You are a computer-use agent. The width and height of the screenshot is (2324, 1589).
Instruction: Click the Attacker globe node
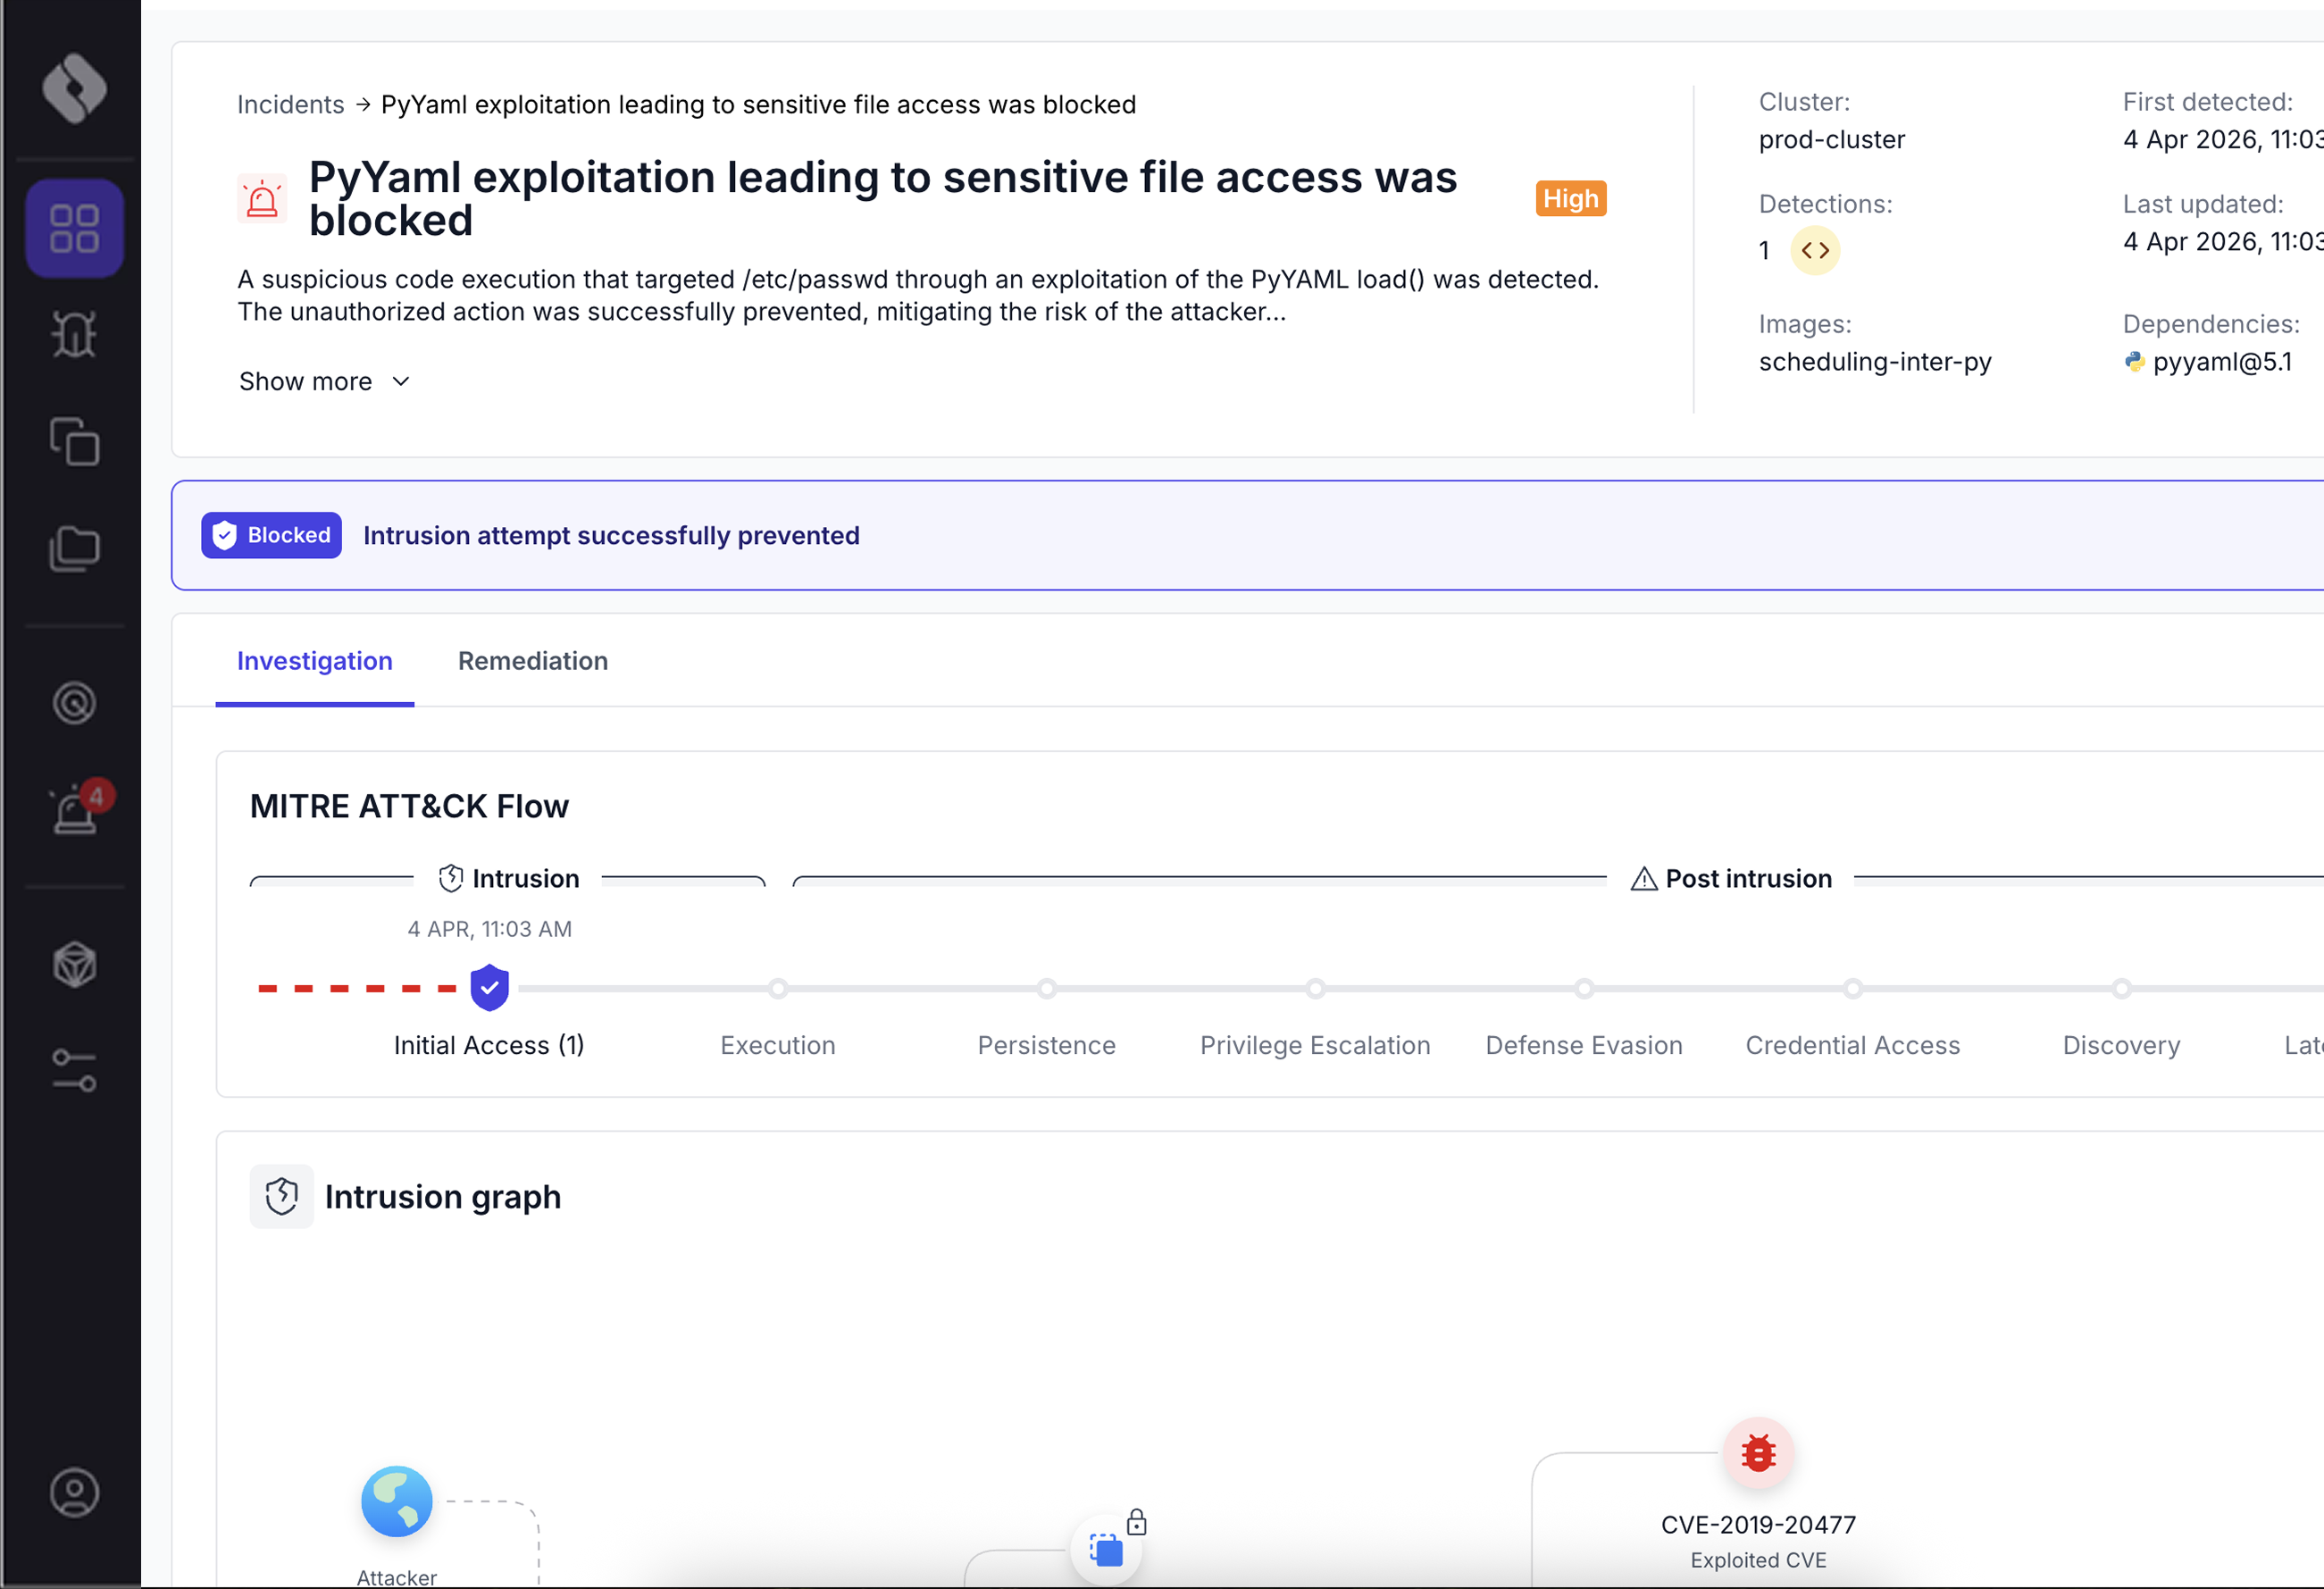click(397, 1502)
